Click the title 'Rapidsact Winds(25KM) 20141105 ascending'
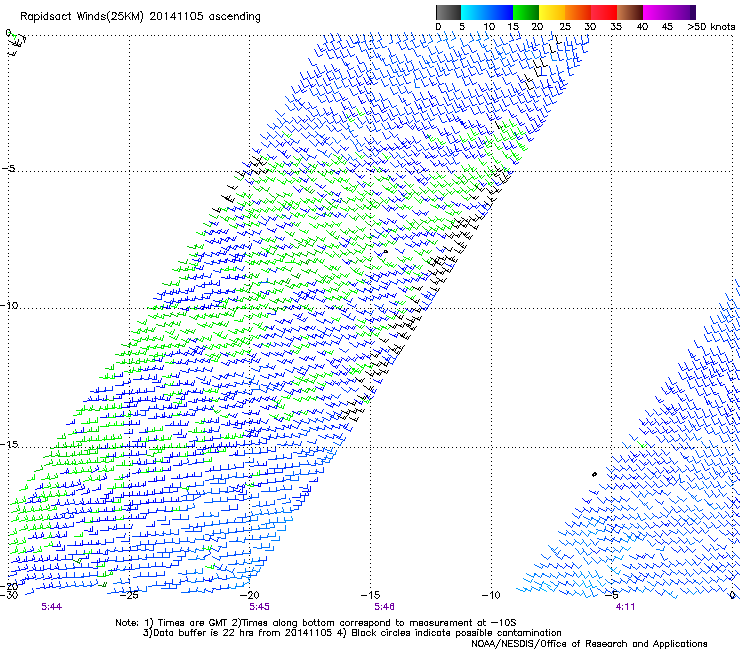The height and width of the screenshot is (650, 740). tap(140, 17)
